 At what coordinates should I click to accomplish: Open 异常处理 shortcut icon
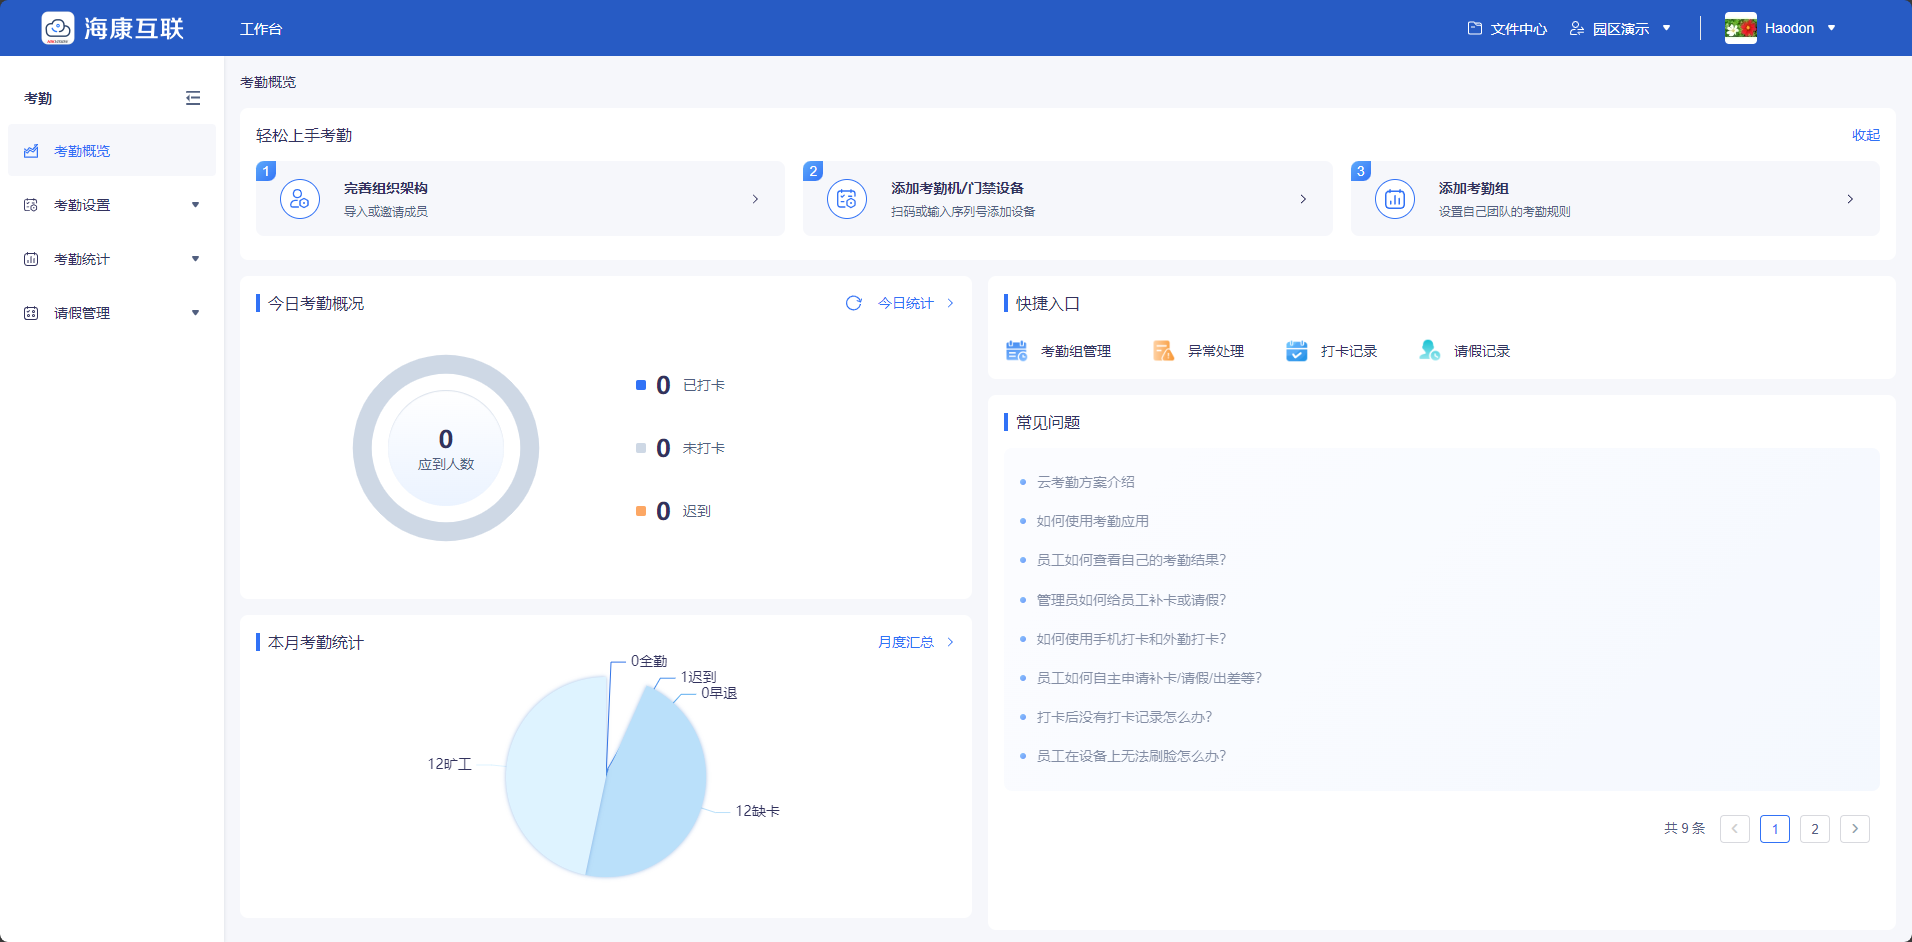(1163, 351)
